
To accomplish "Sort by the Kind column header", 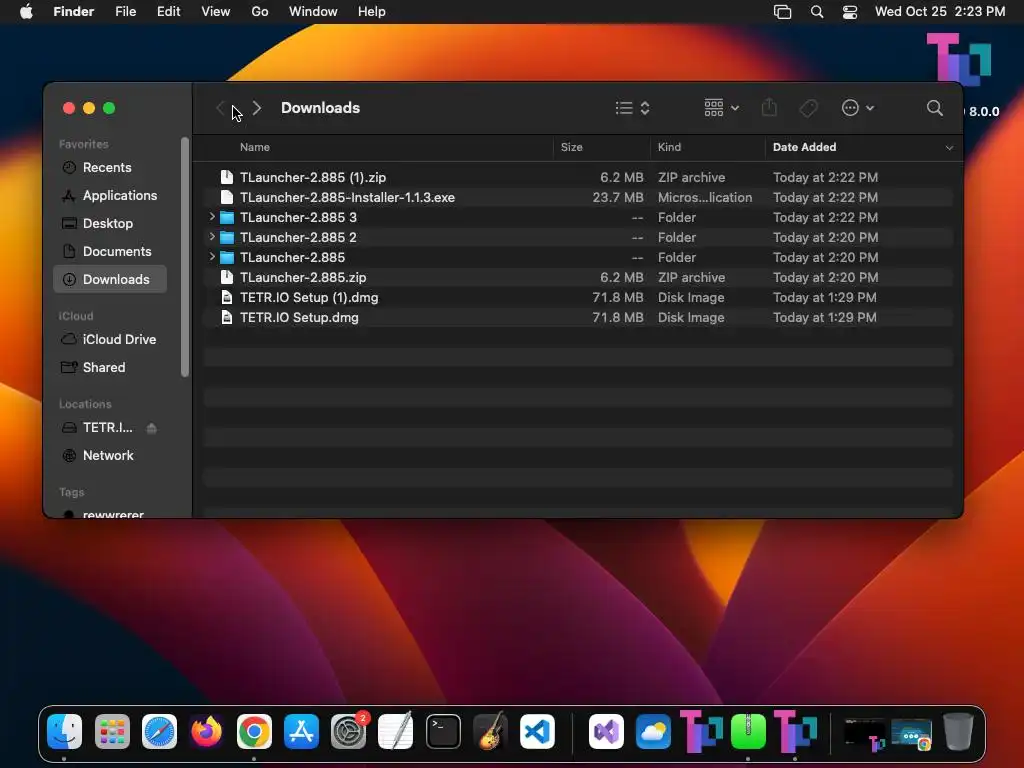I will (669, 148).
